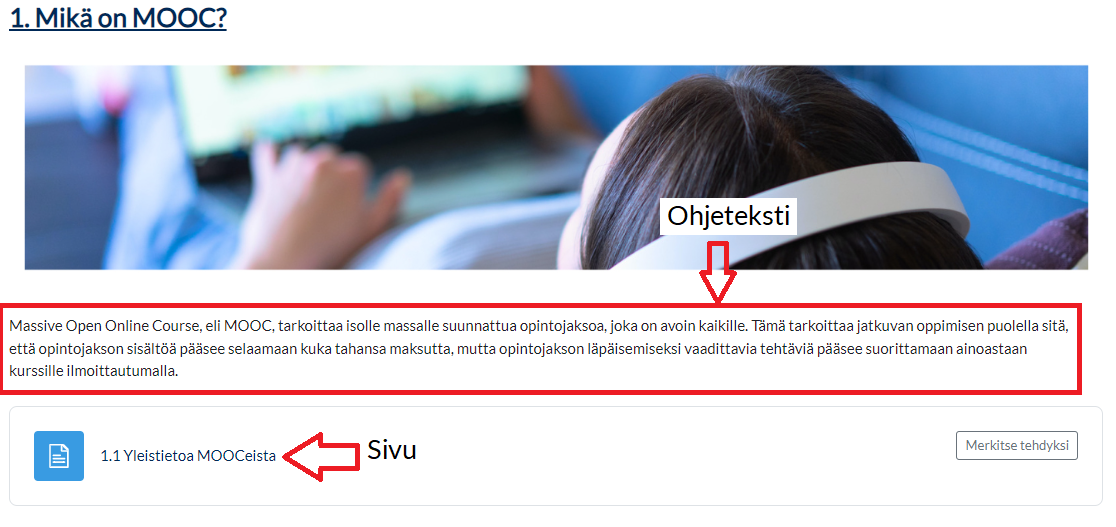This screenshot has width=1116, height=527.
Task: Click the MOOC description paragraph text
Action: tap(539, 349)
